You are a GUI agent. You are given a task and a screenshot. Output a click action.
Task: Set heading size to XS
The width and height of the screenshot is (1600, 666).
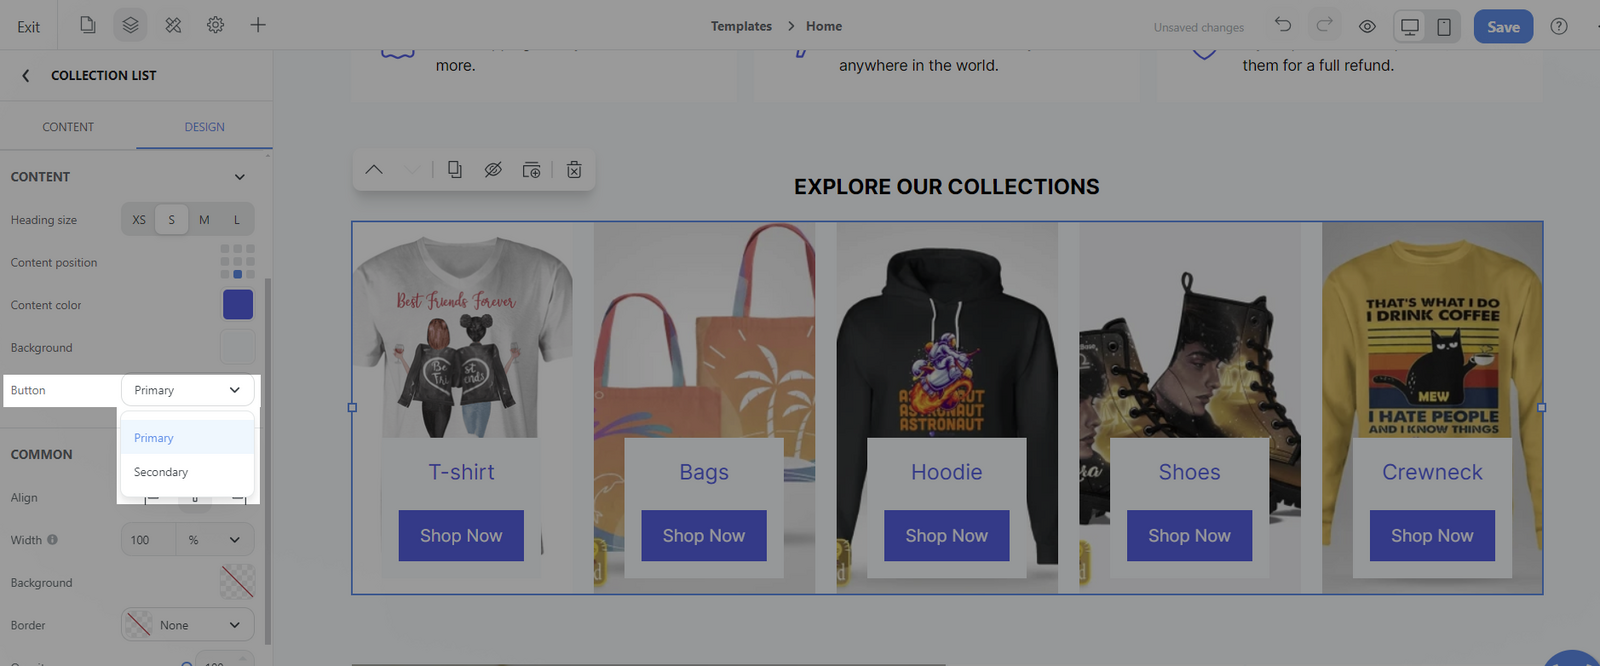[x=139, y=220]
